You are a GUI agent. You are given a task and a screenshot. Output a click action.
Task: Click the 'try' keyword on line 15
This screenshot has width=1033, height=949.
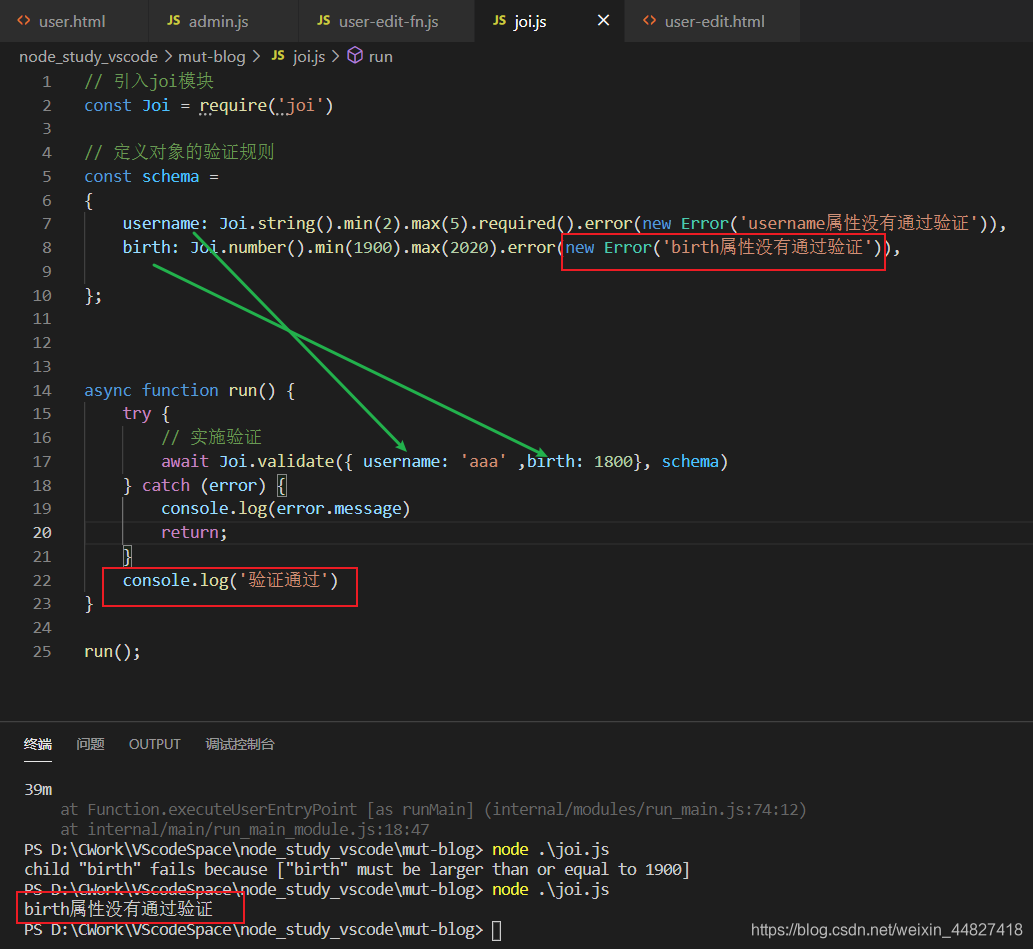(x=136, y=414)
